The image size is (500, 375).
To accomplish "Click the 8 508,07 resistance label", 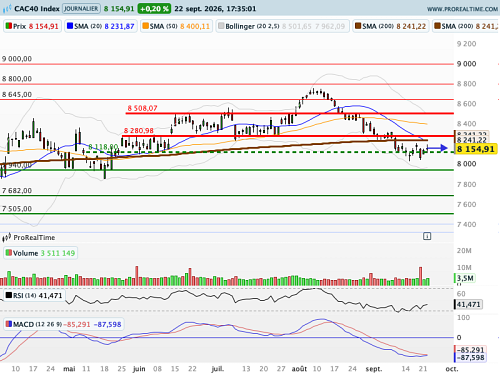I will pyautogui.click(x=142, y=108).
